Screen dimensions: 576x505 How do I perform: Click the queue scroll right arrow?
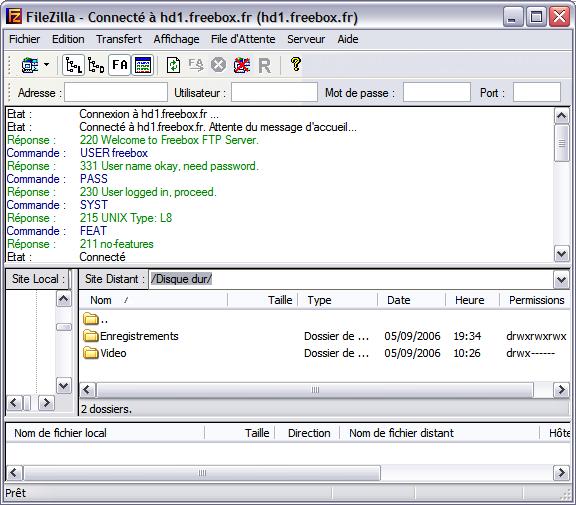[x=561, y=473]
